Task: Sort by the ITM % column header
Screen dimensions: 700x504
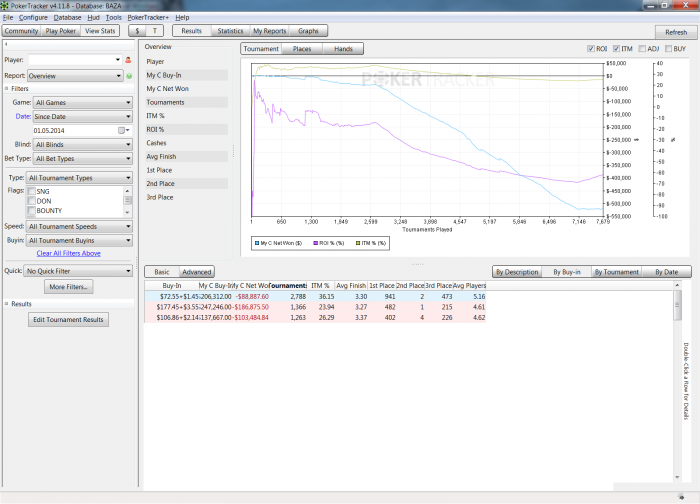Action: pos(320,285)
